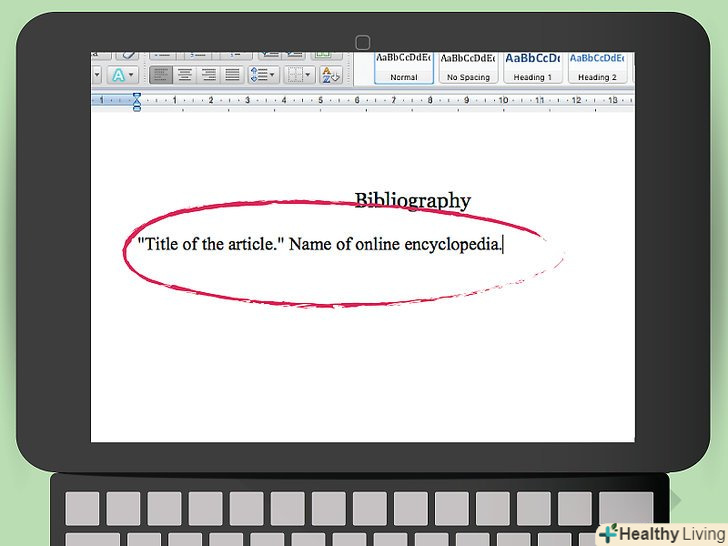The image size is (728, 546).
Task: Open the borders dropdown arrow
Action: (309, 75)
